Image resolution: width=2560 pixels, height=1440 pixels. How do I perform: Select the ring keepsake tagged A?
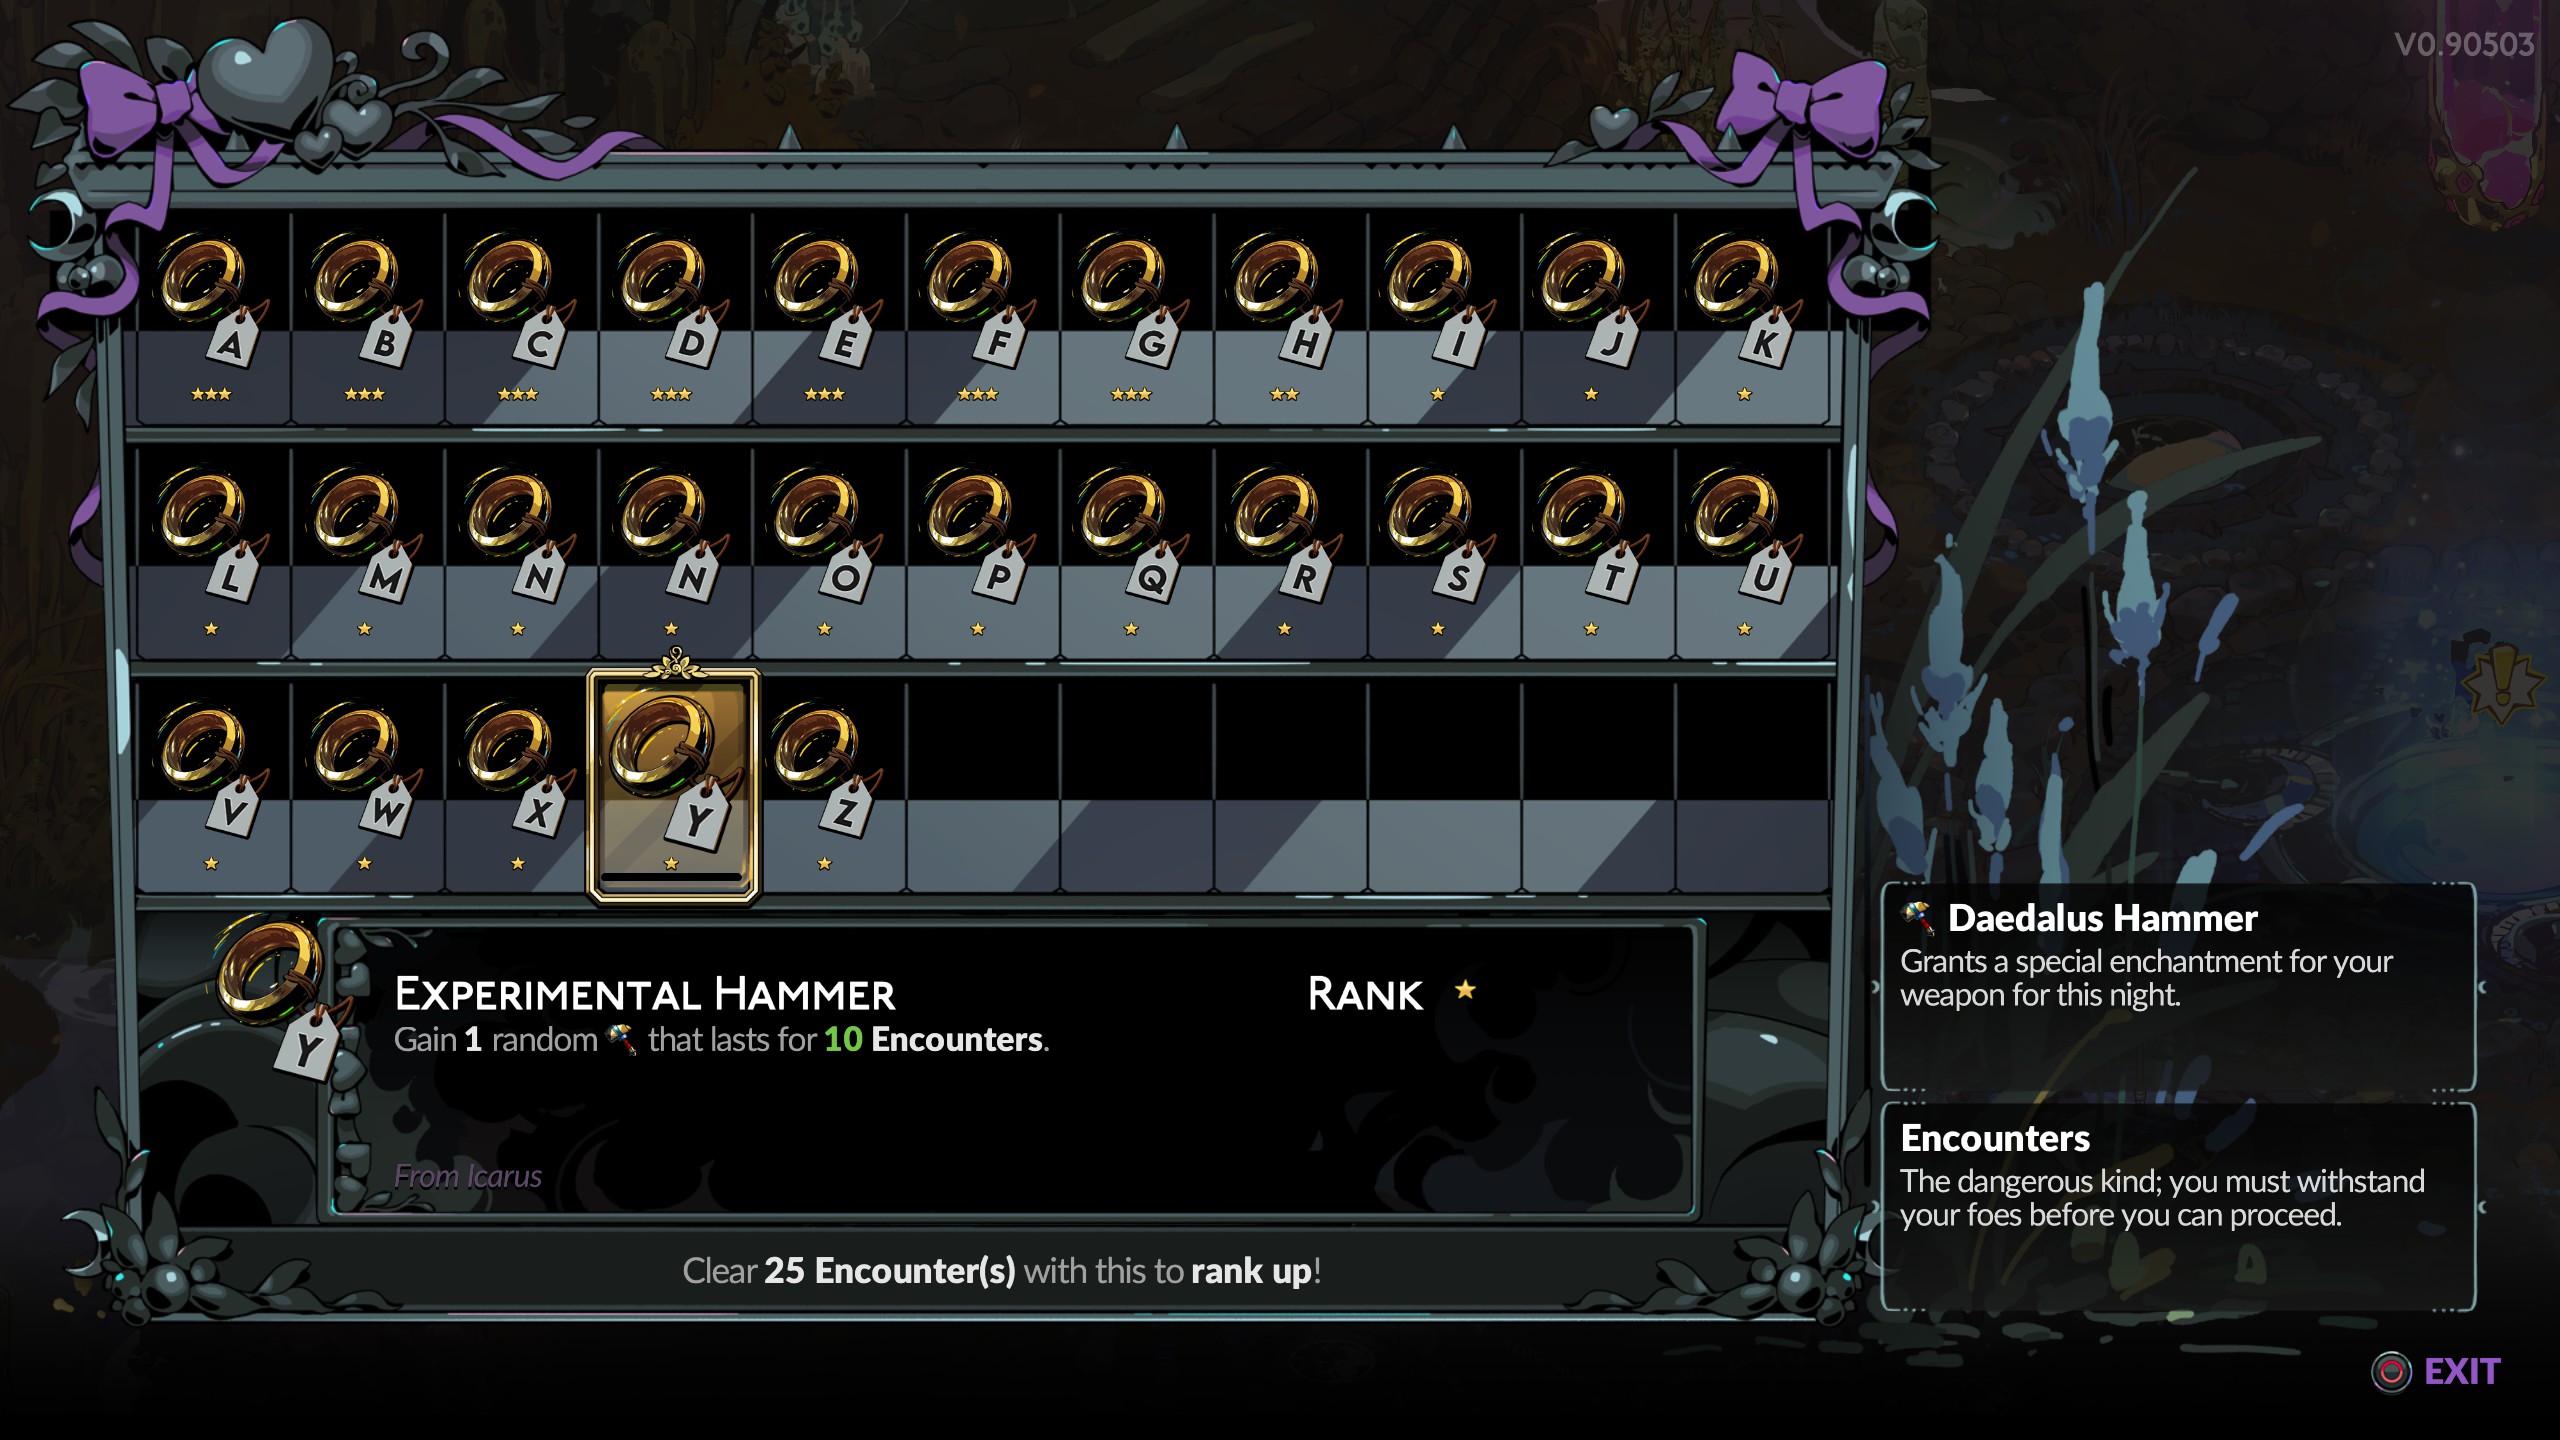pos(212,318)
